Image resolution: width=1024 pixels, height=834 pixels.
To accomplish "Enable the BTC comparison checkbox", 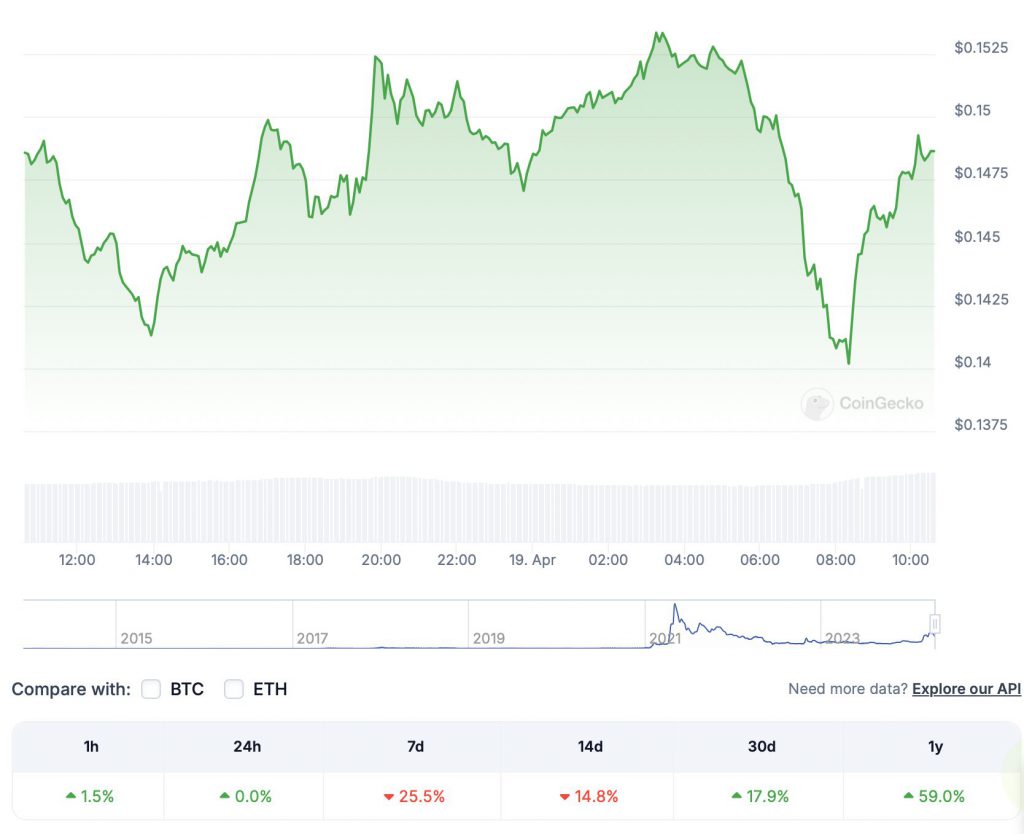I will click(x=151, y=689).
